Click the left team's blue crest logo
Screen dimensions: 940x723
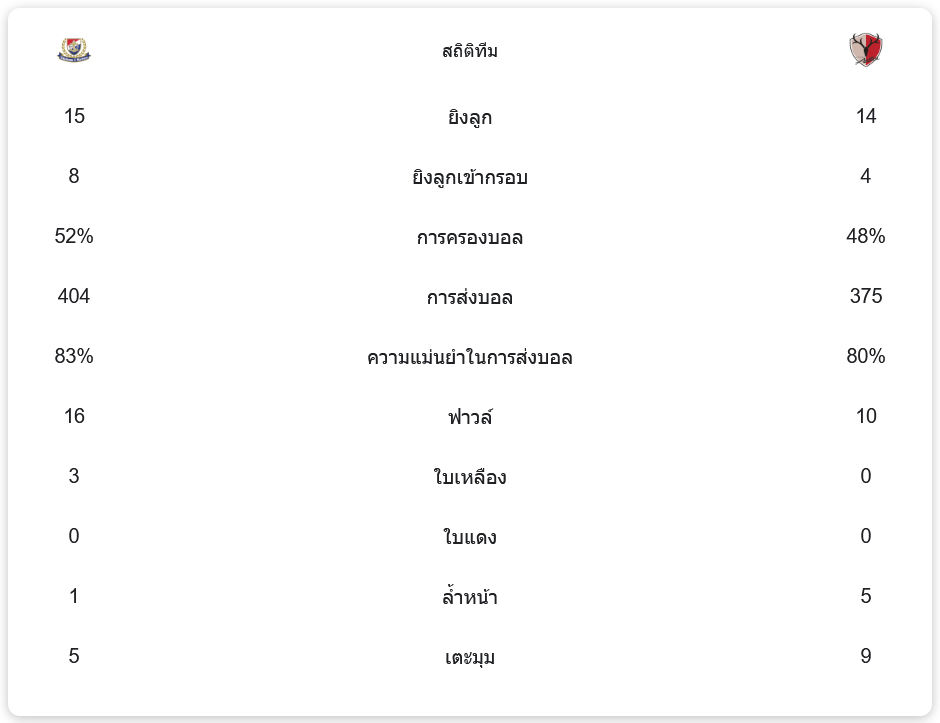[x=74, y=49]
